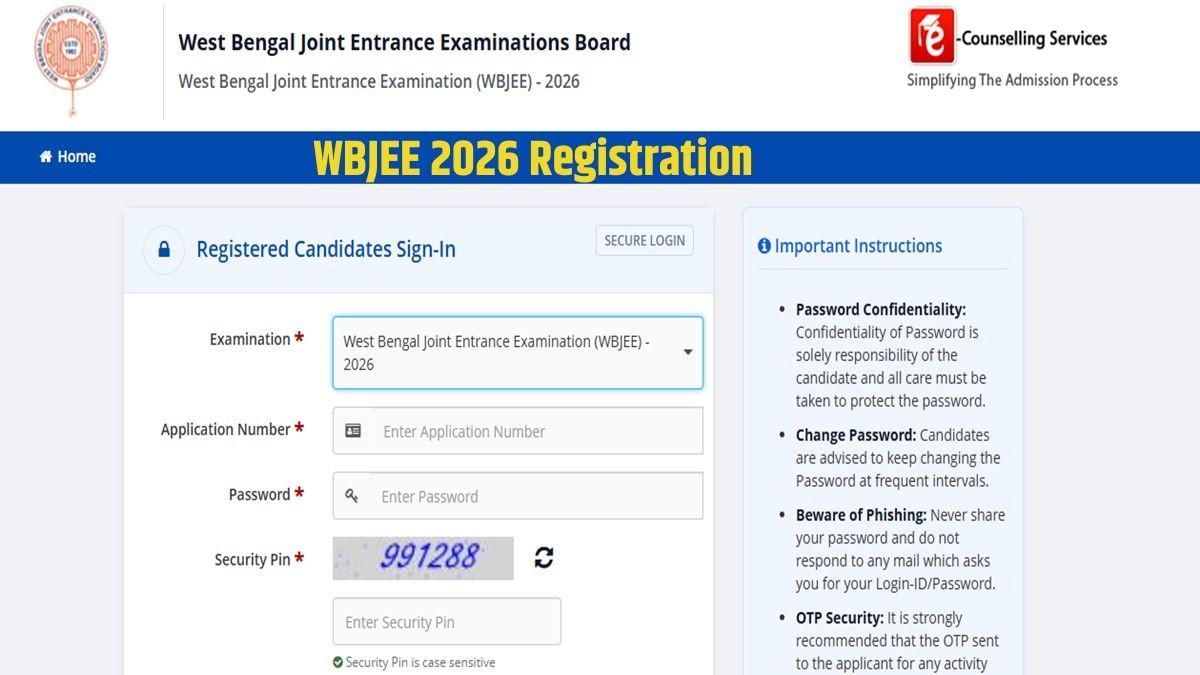Open the Home menu item
Image resolution: width=1200 pixels, height=675 pixels.
tap(76, 157)
